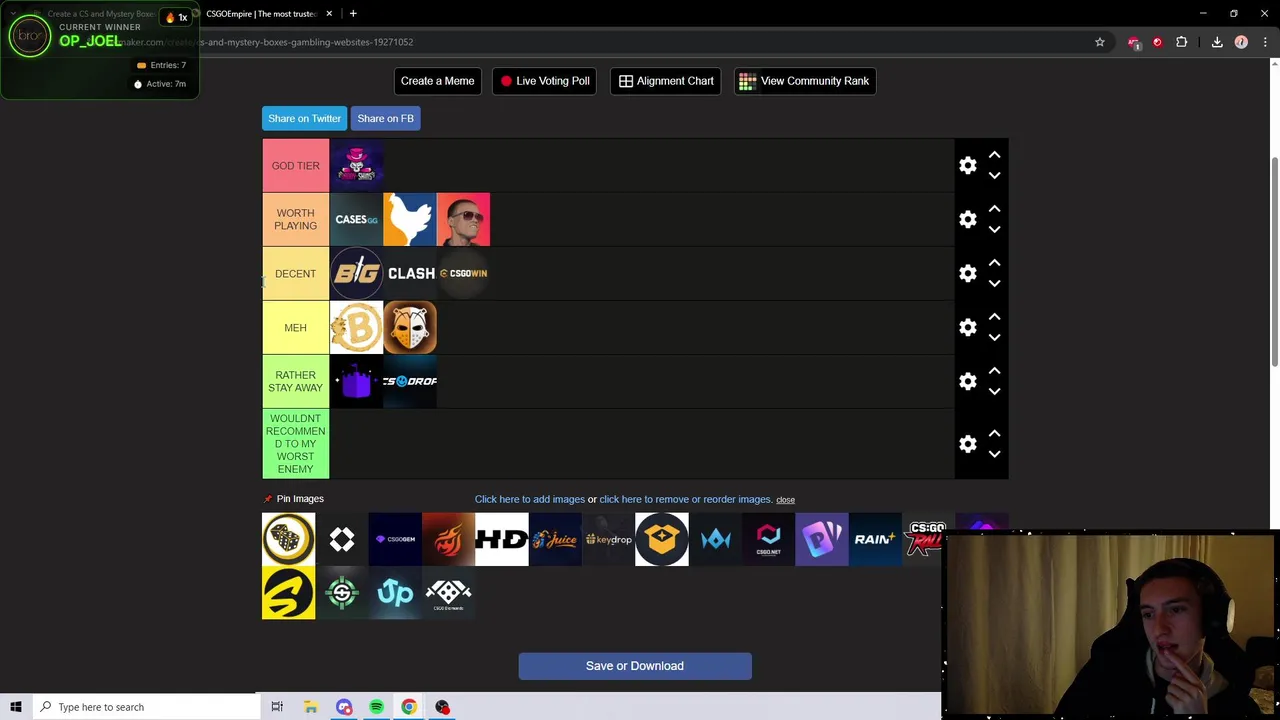The image size is (1280, 720).
Task: Move worst enemy row up with arrow
Action: coord(994,433)
